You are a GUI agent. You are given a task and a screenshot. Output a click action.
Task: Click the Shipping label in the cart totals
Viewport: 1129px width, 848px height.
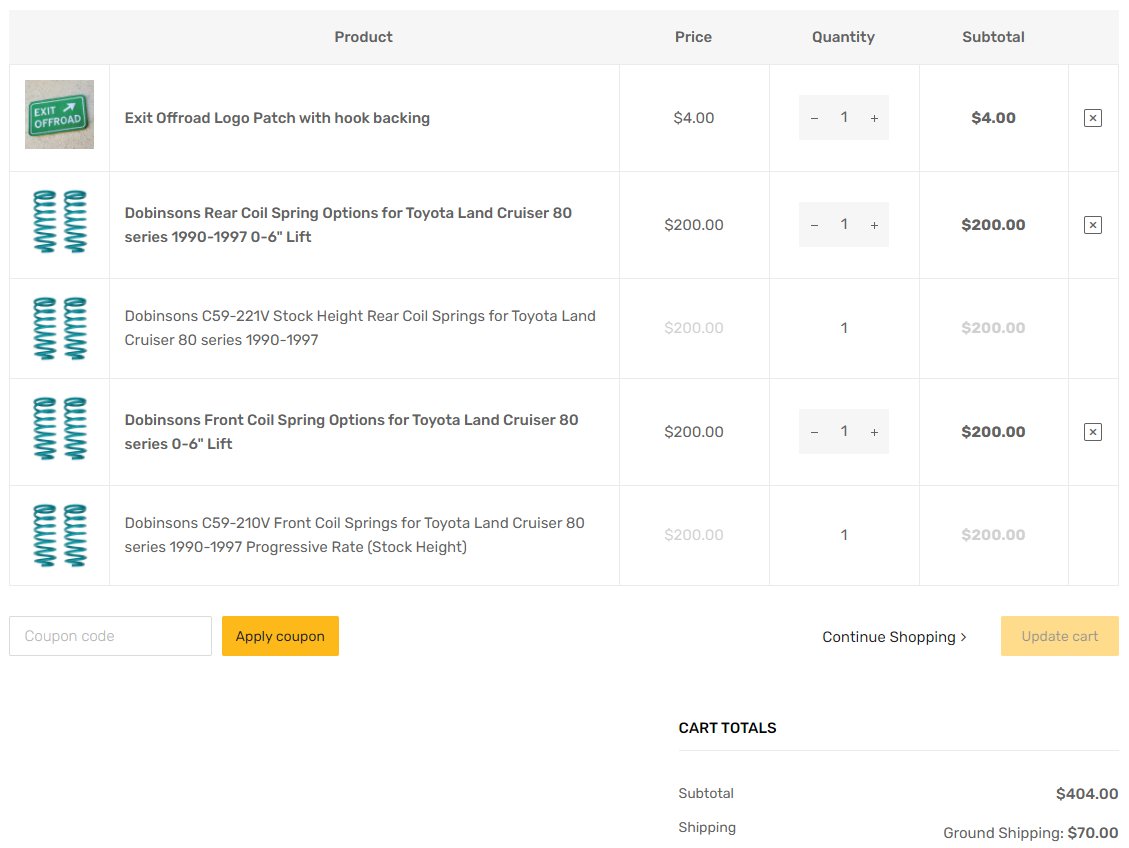(707, 828)
